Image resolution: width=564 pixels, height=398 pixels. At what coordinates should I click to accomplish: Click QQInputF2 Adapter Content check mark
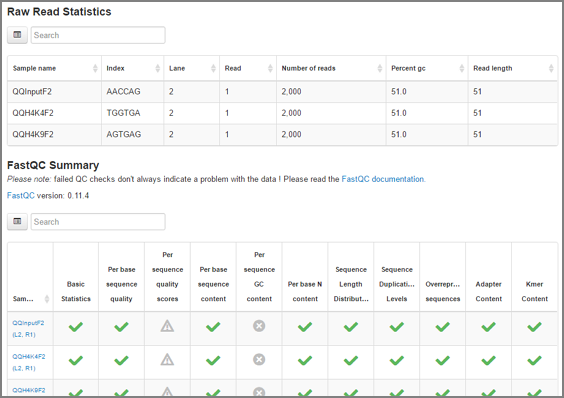tap(488, 327)
